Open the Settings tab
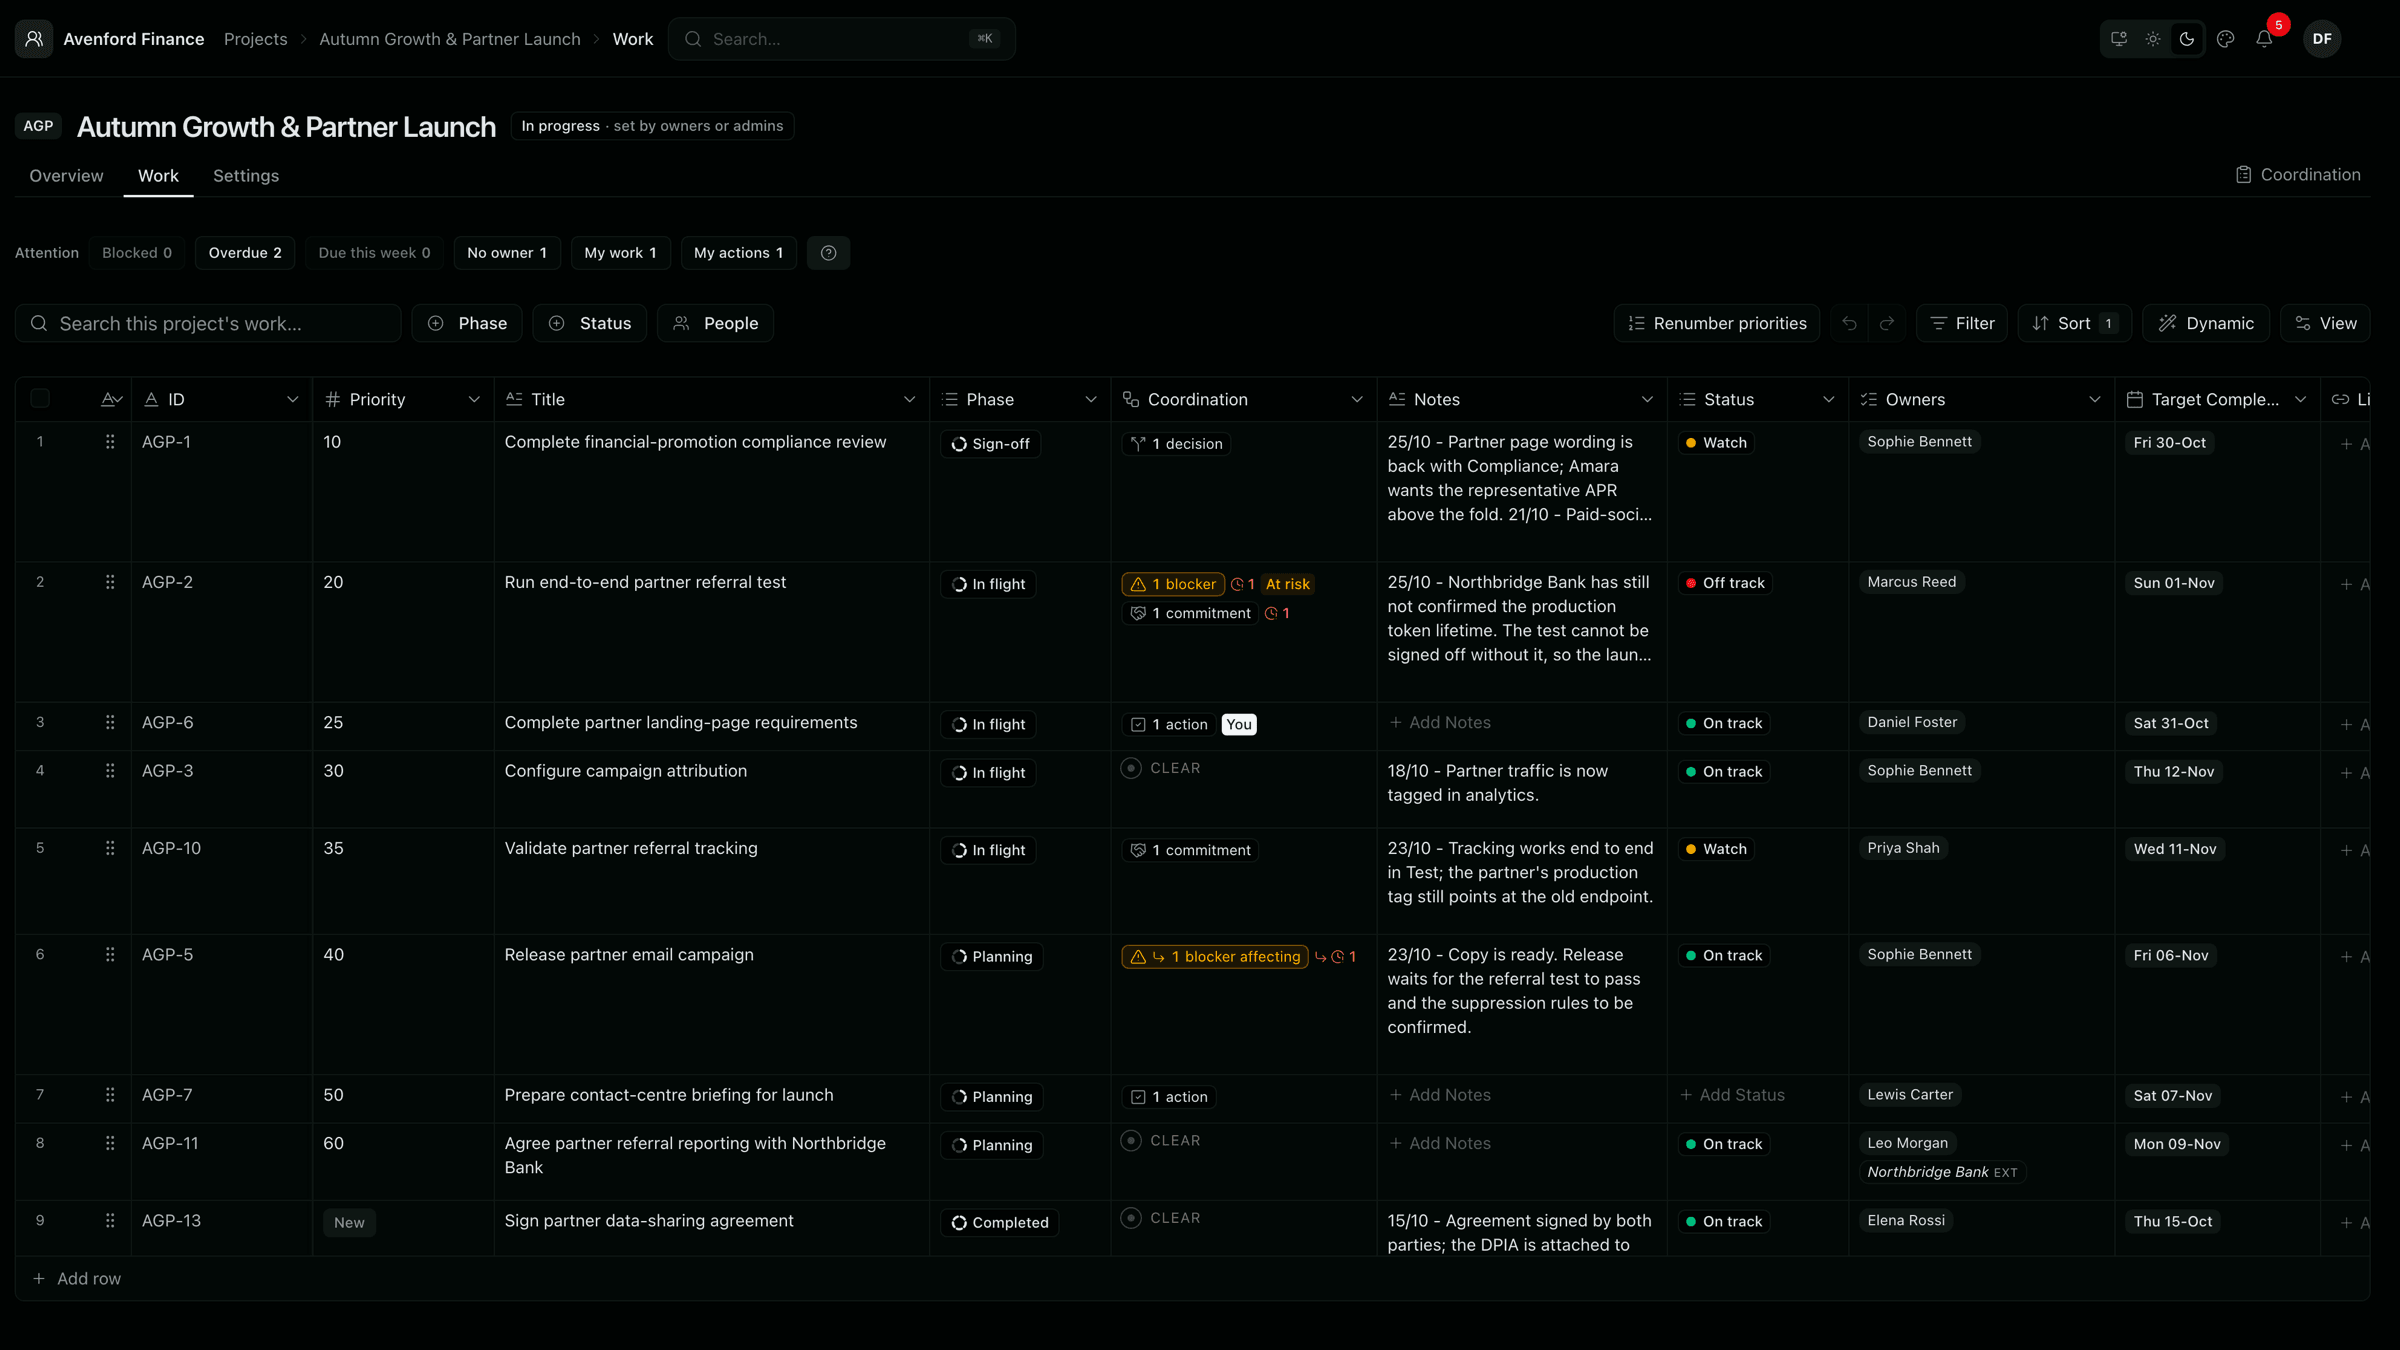Image resolution: width=2400 pixels, height=1350 pixels. pos(246,176)
